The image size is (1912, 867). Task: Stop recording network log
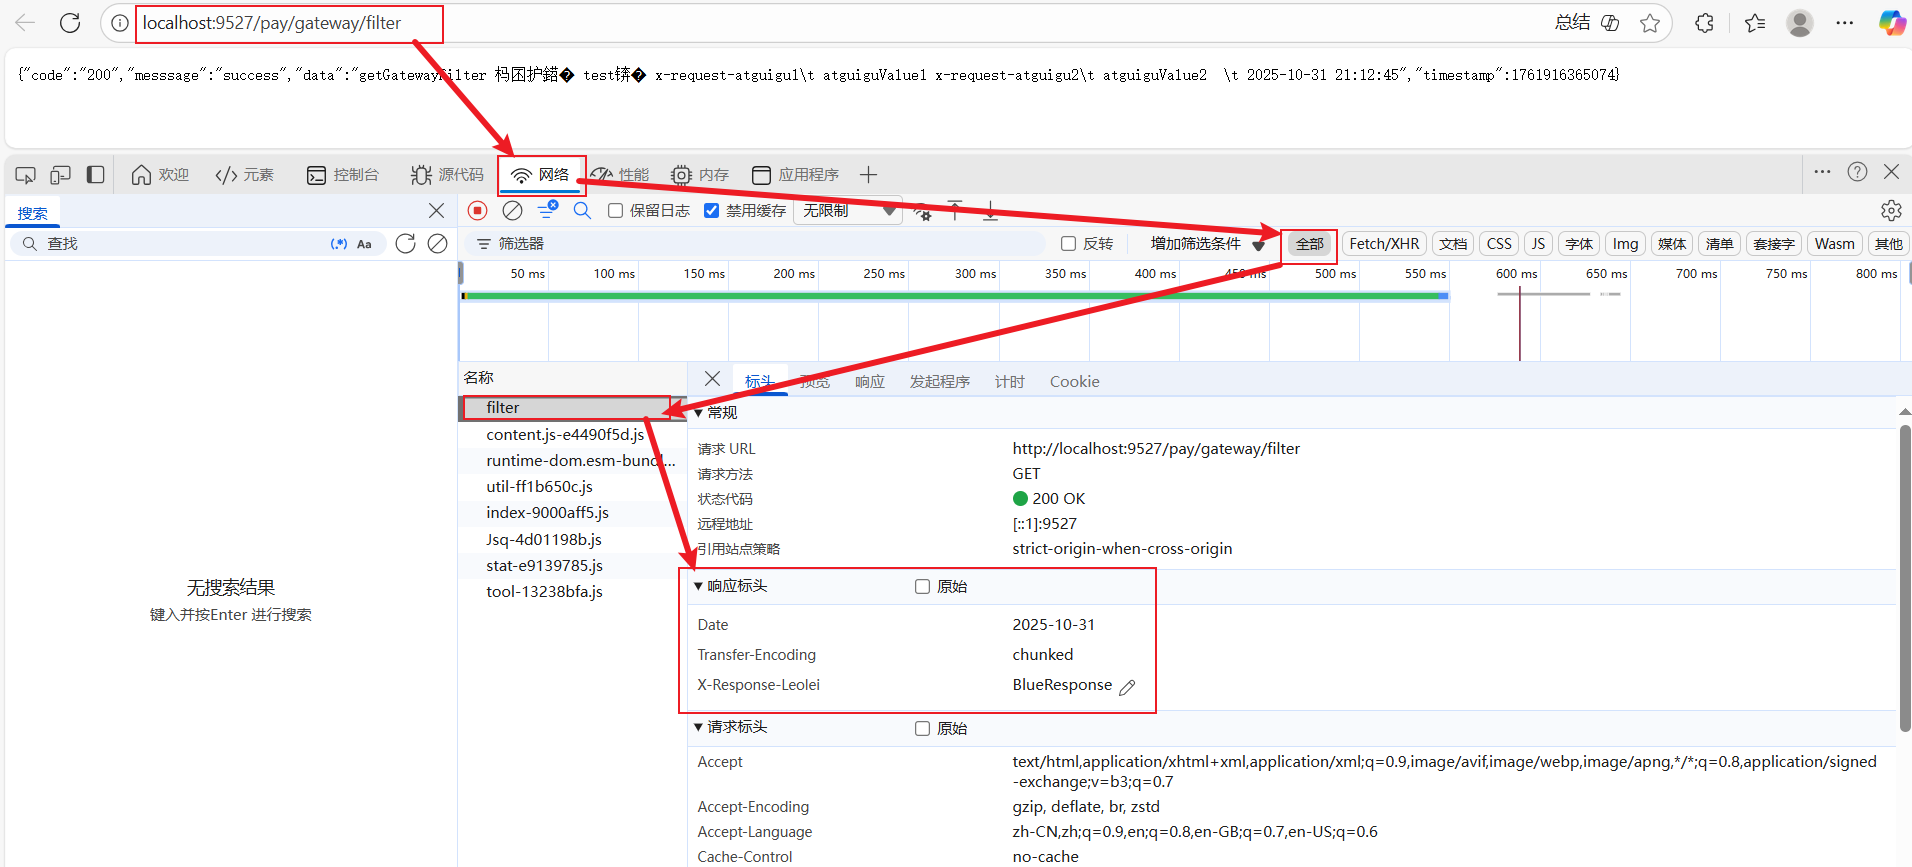click(478, 210)
